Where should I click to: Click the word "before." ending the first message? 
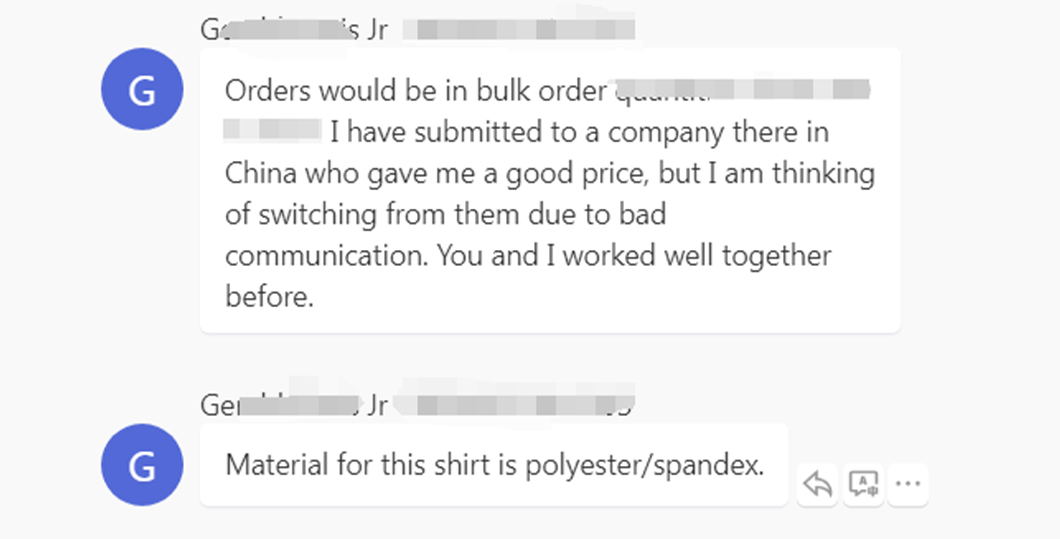[269, 298]
